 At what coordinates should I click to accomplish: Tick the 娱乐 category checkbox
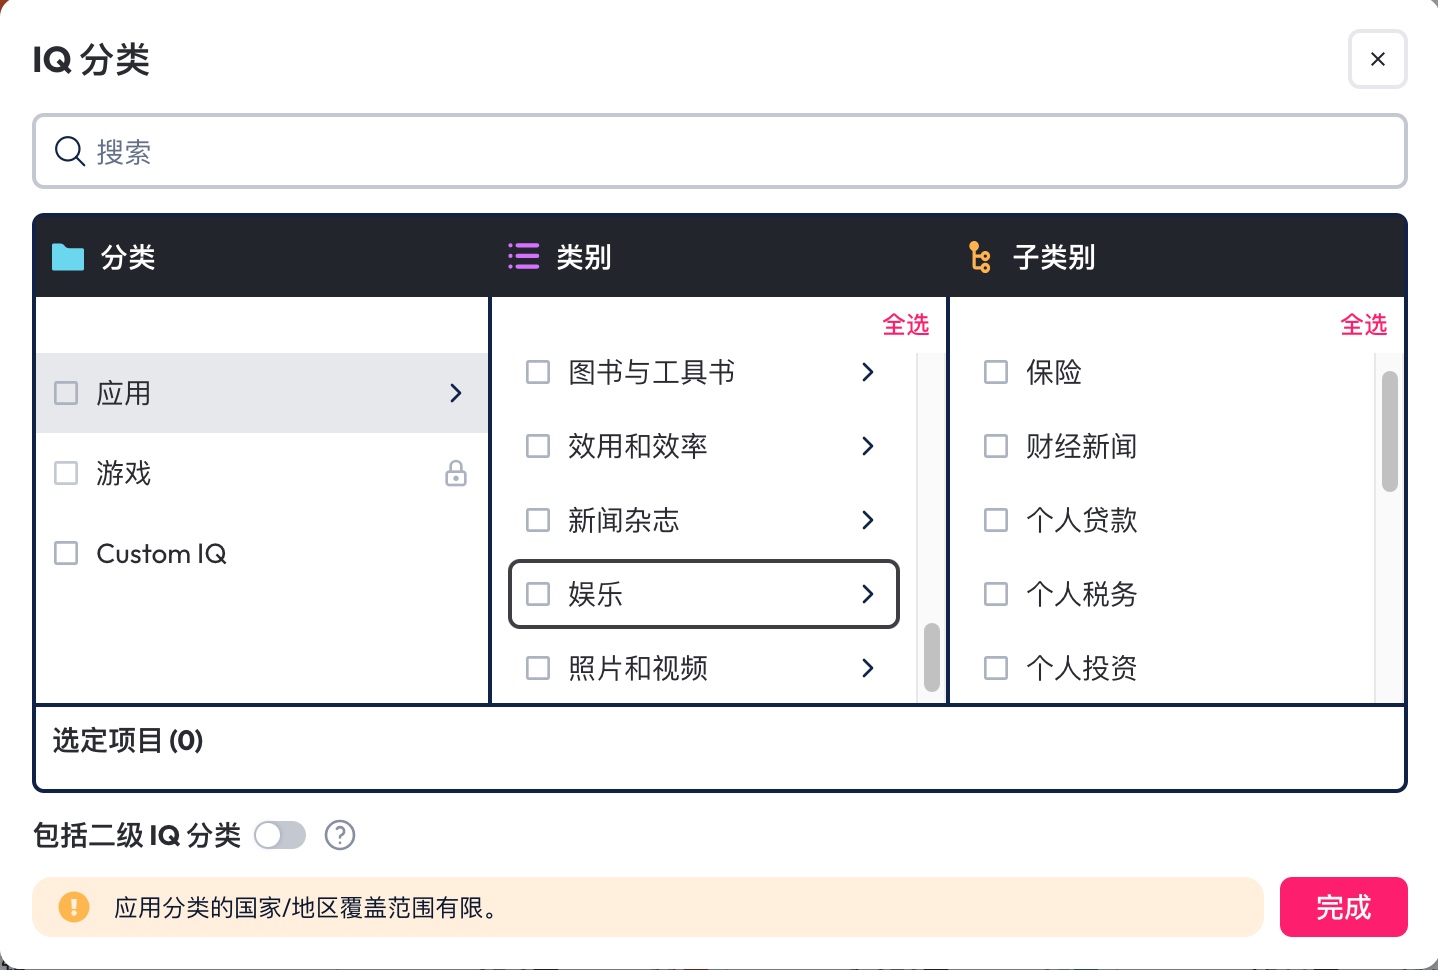[x=538, y=594]
